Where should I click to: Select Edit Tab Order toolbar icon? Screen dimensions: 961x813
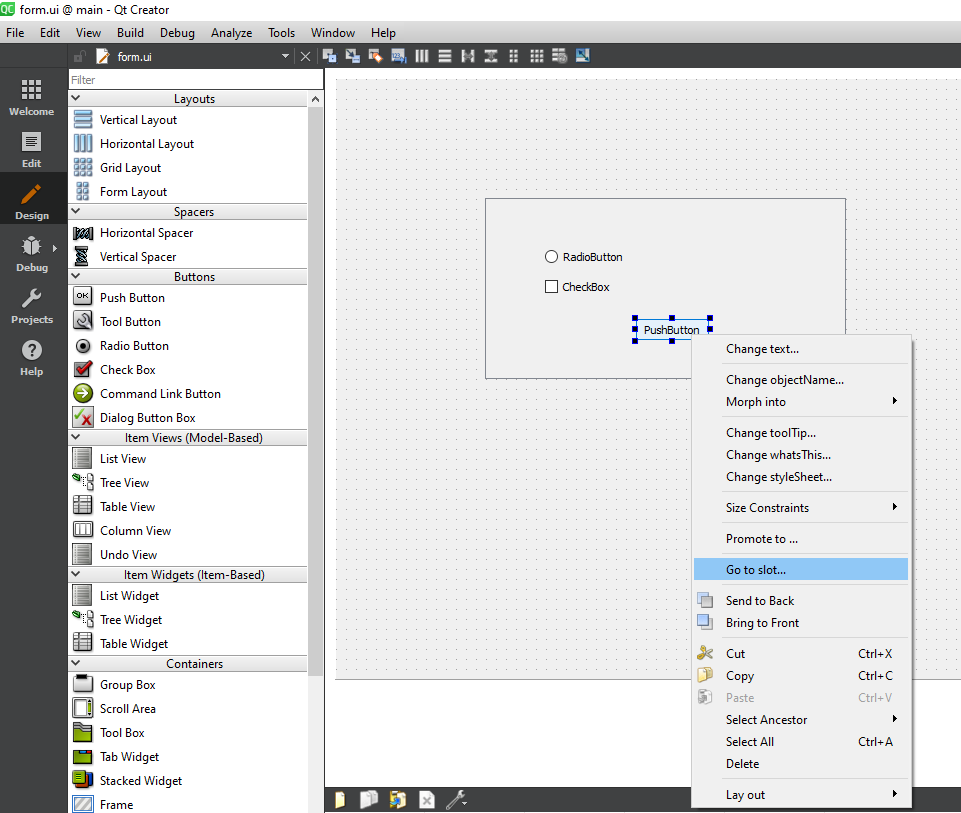(x=398, y=56)
